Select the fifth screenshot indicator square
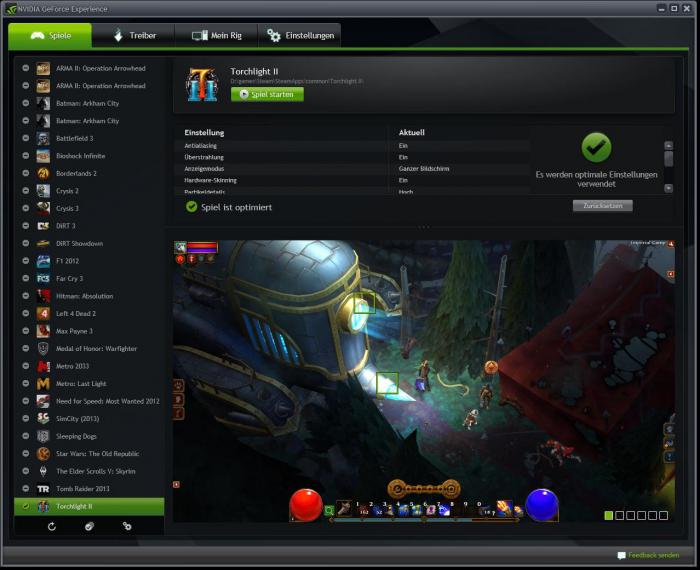This screenshot has width=700, height=570. pyautogui.click(x=652, y=516)
